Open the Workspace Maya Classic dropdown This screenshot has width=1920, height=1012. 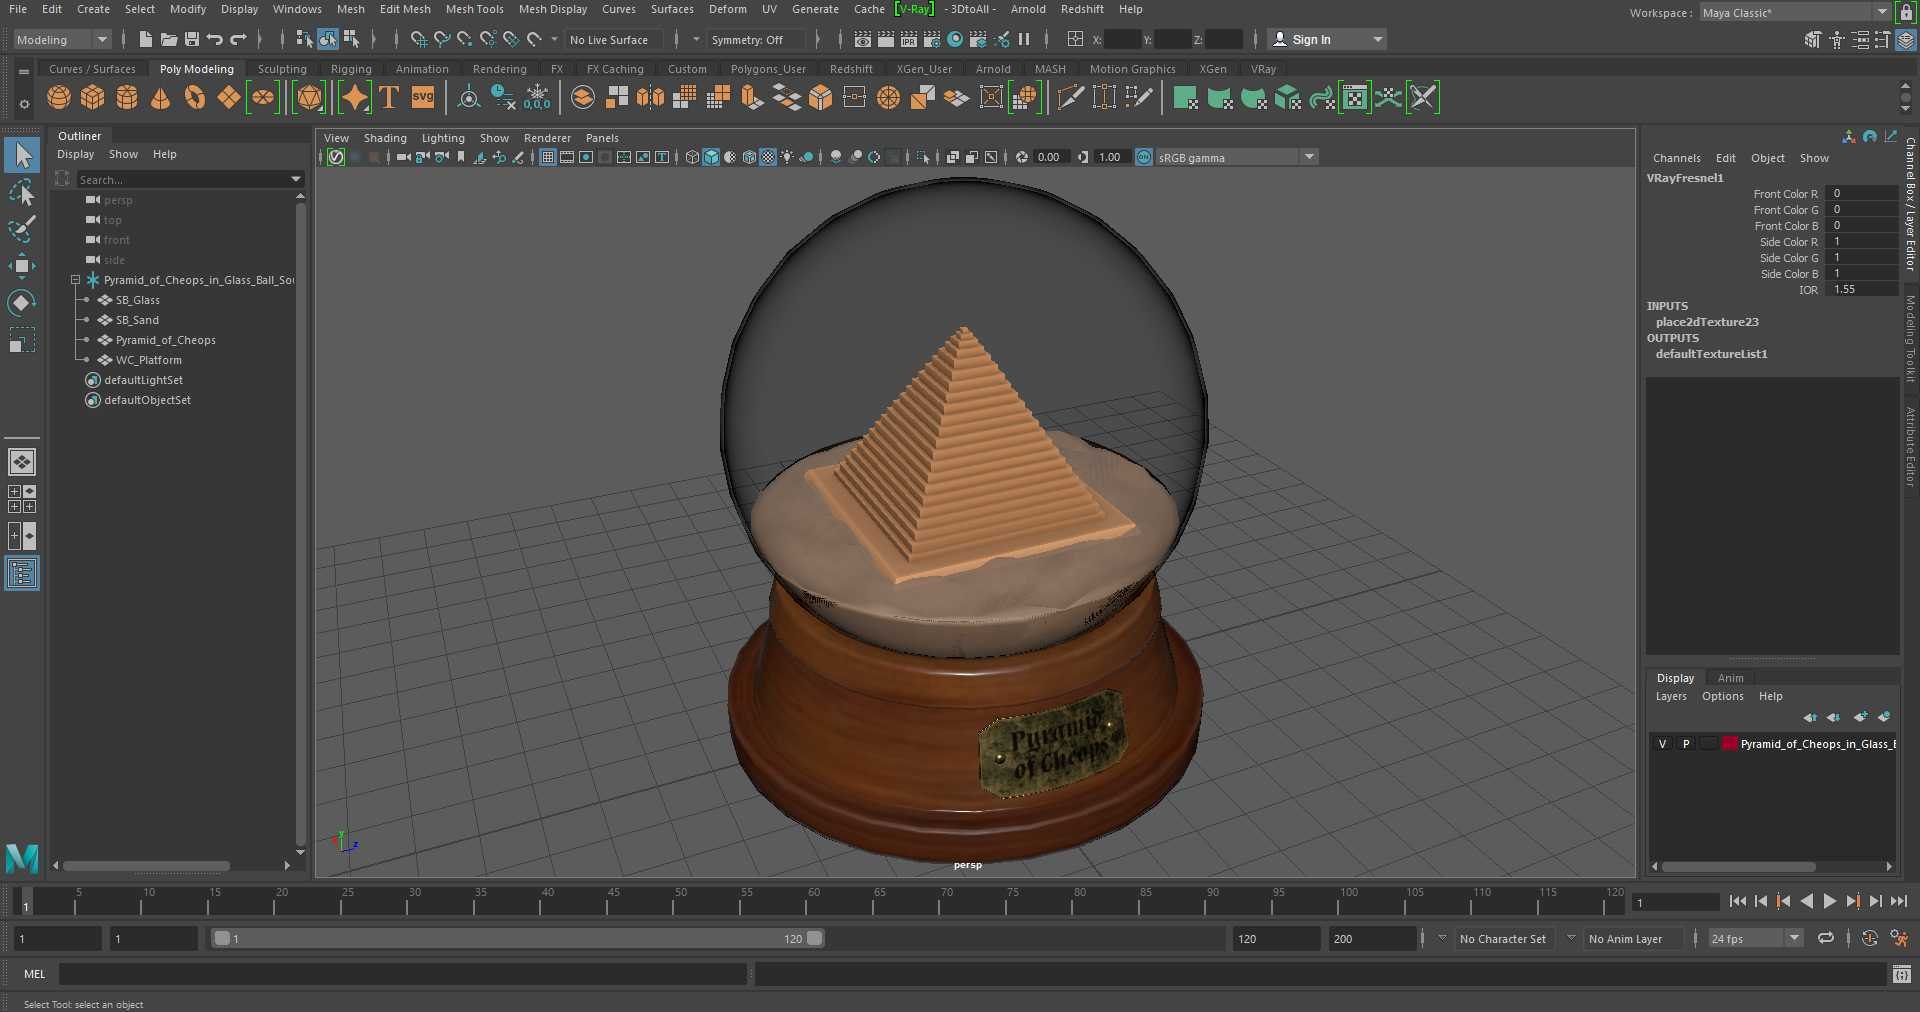pyautogui.click(x=1795, y=12)
